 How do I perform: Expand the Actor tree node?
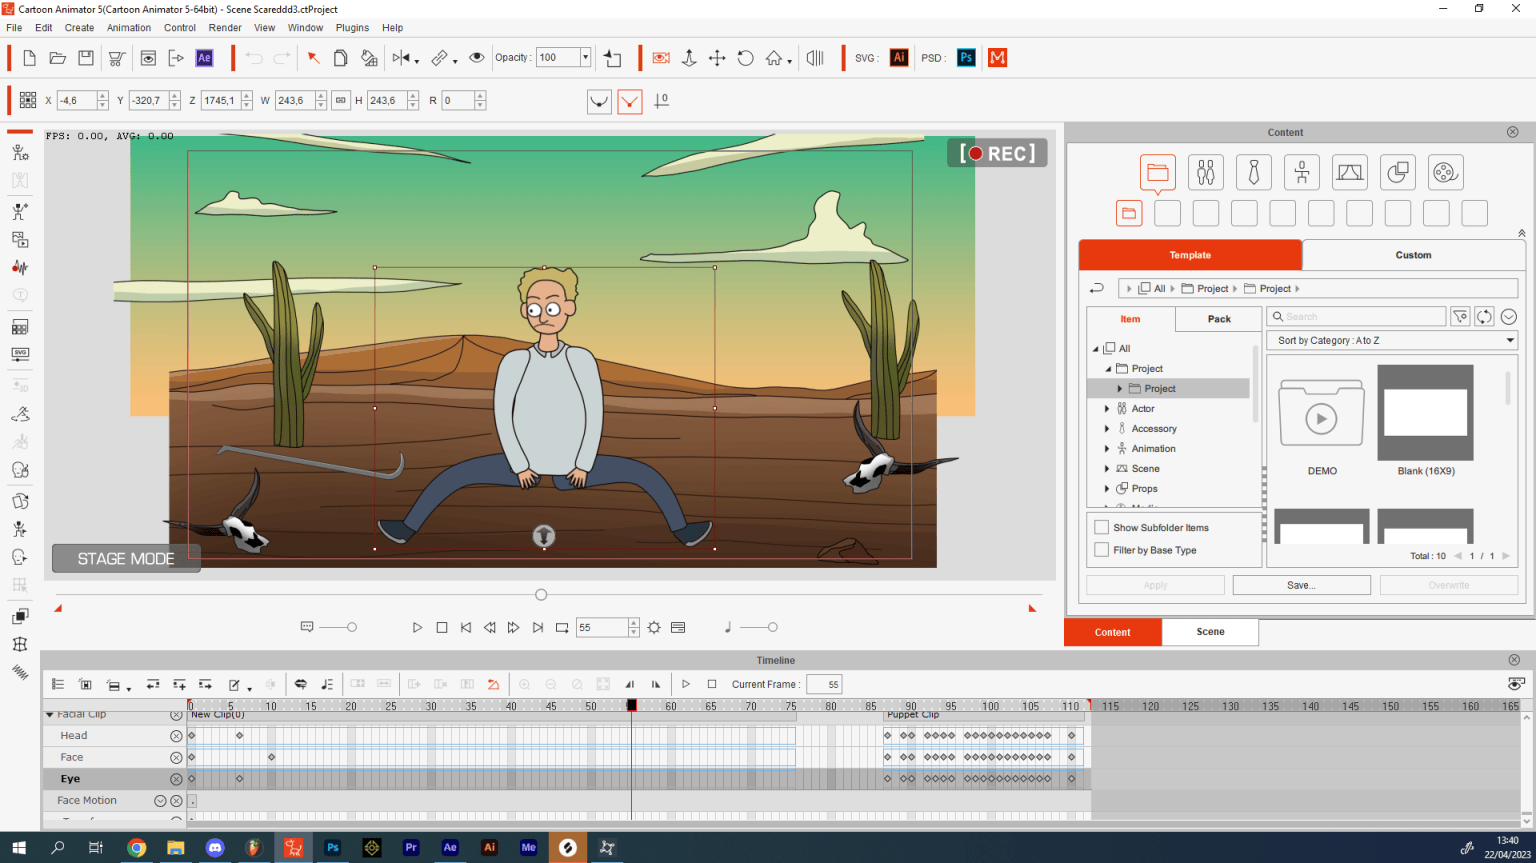(x=1107, y=409)
